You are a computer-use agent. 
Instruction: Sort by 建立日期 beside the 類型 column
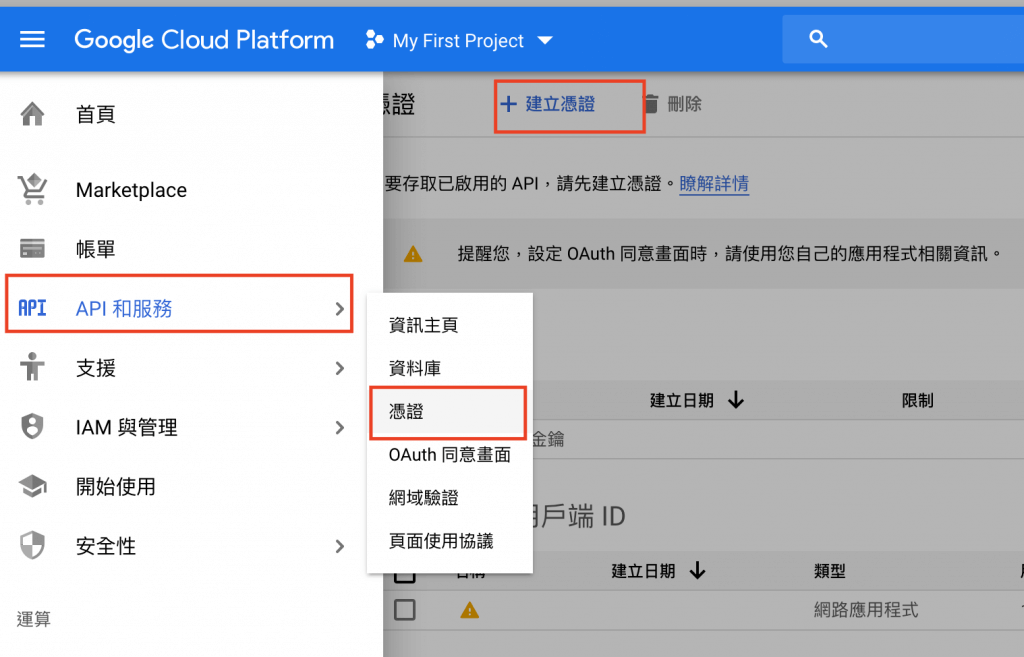658,571
